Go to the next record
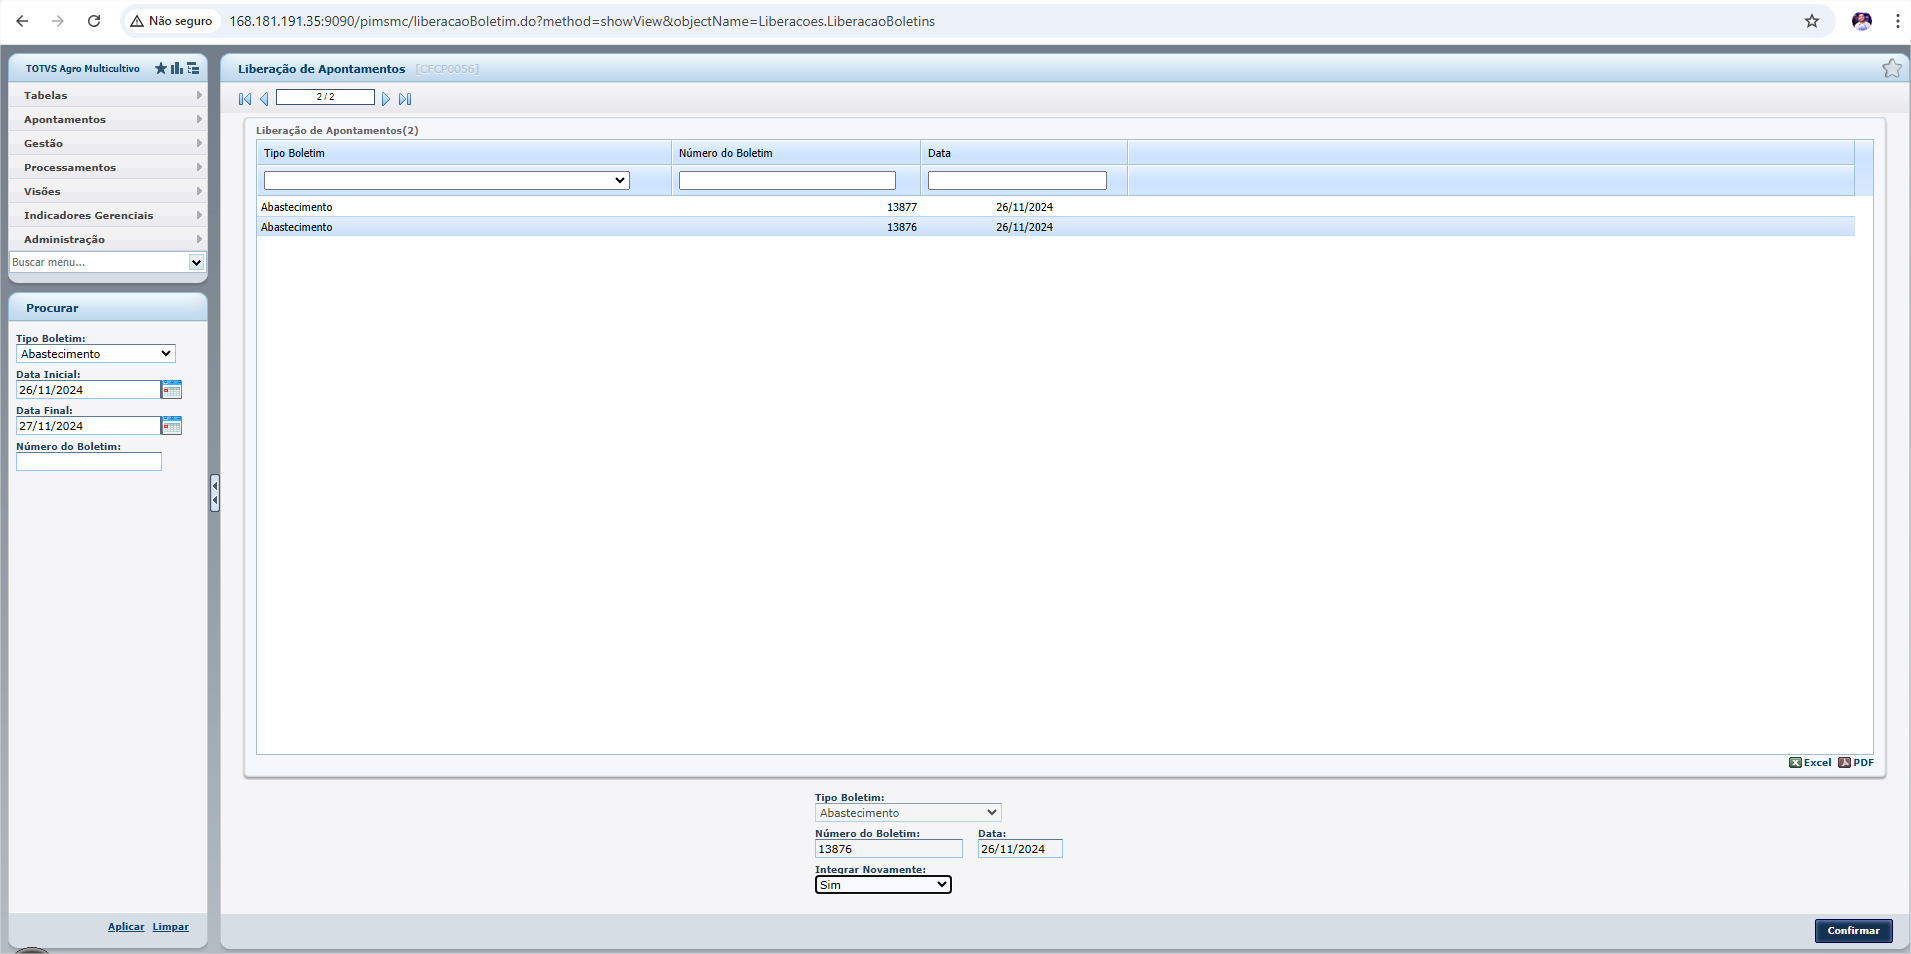Image resolution: width=1911 pixels, height=954 pixels. click(x=386, y=99)
